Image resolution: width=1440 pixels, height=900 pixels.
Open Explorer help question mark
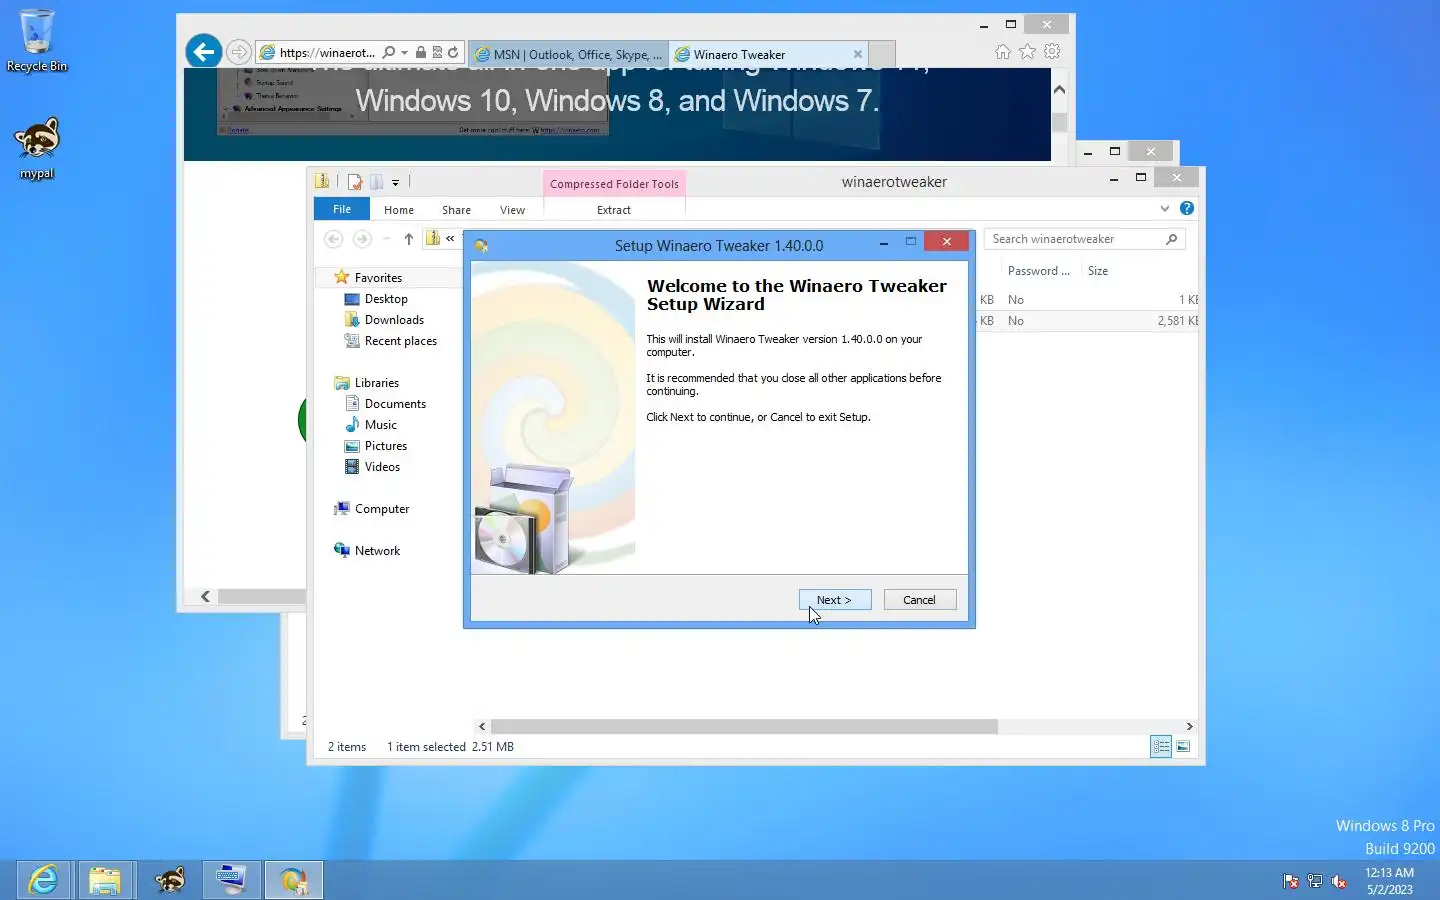(1187, 208)
